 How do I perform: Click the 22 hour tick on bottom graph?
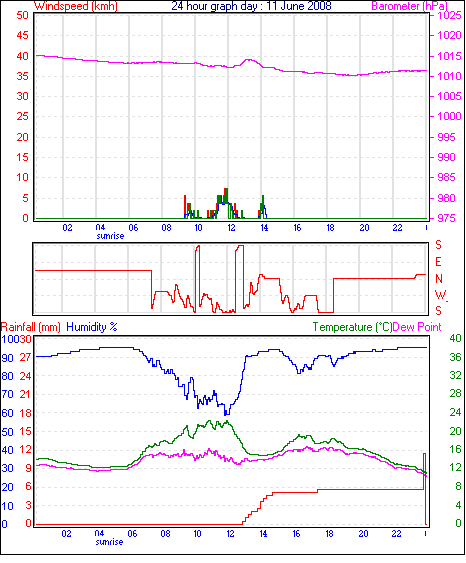click(396, 534)
